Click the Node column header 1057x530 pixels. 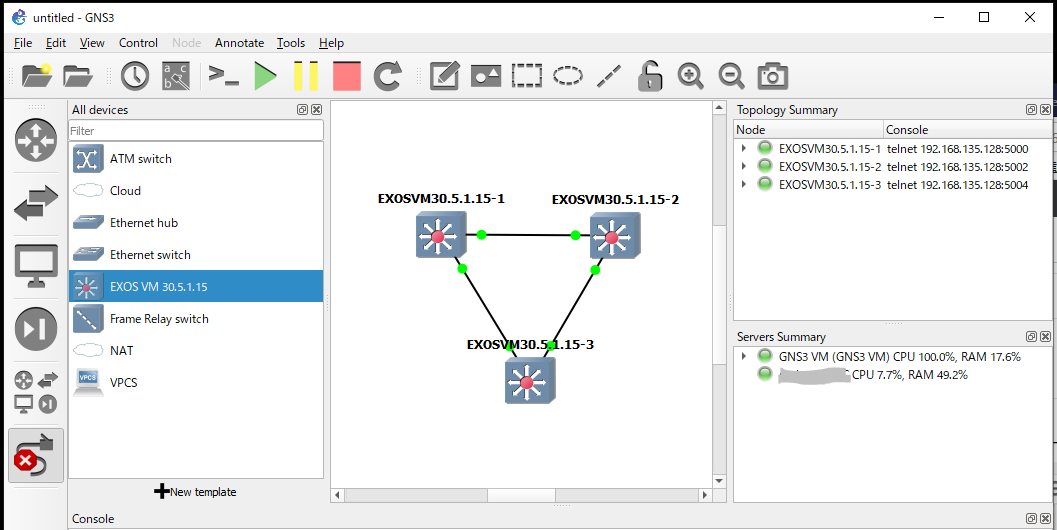tap(809, 129)
